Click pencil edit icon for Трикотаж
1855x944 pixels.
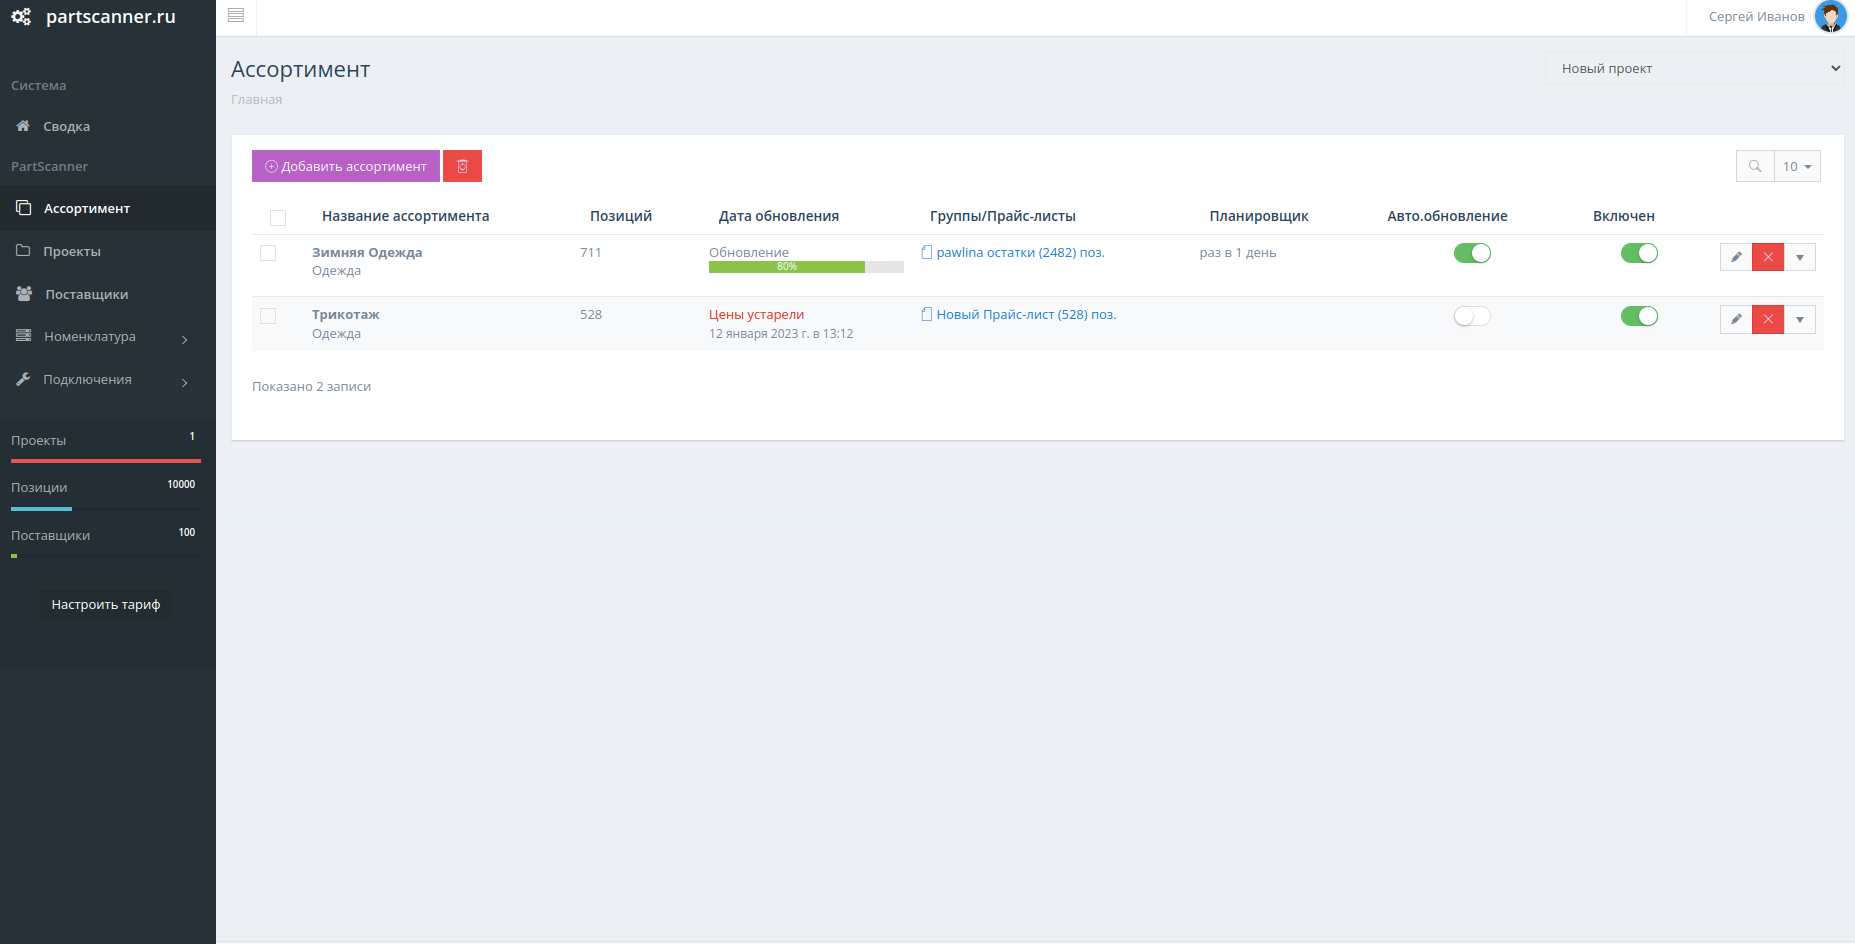pyautogui.click(x=1736, y=319)
